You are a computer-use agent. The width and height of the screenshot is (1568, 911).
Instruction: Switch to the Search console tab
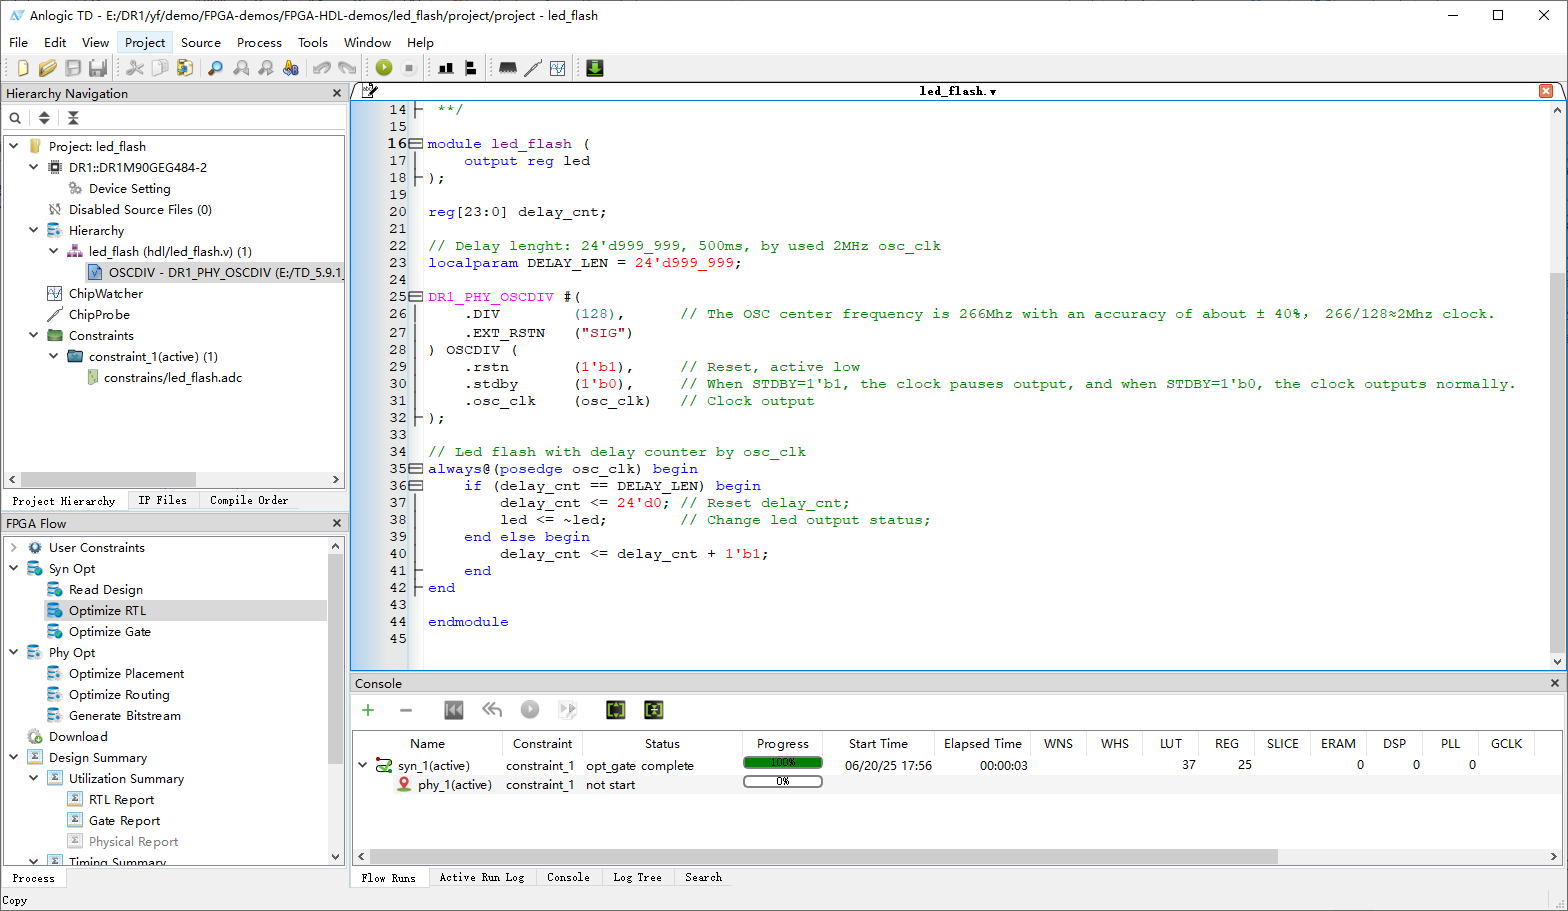pyautogui.click(x=703, y=877)
